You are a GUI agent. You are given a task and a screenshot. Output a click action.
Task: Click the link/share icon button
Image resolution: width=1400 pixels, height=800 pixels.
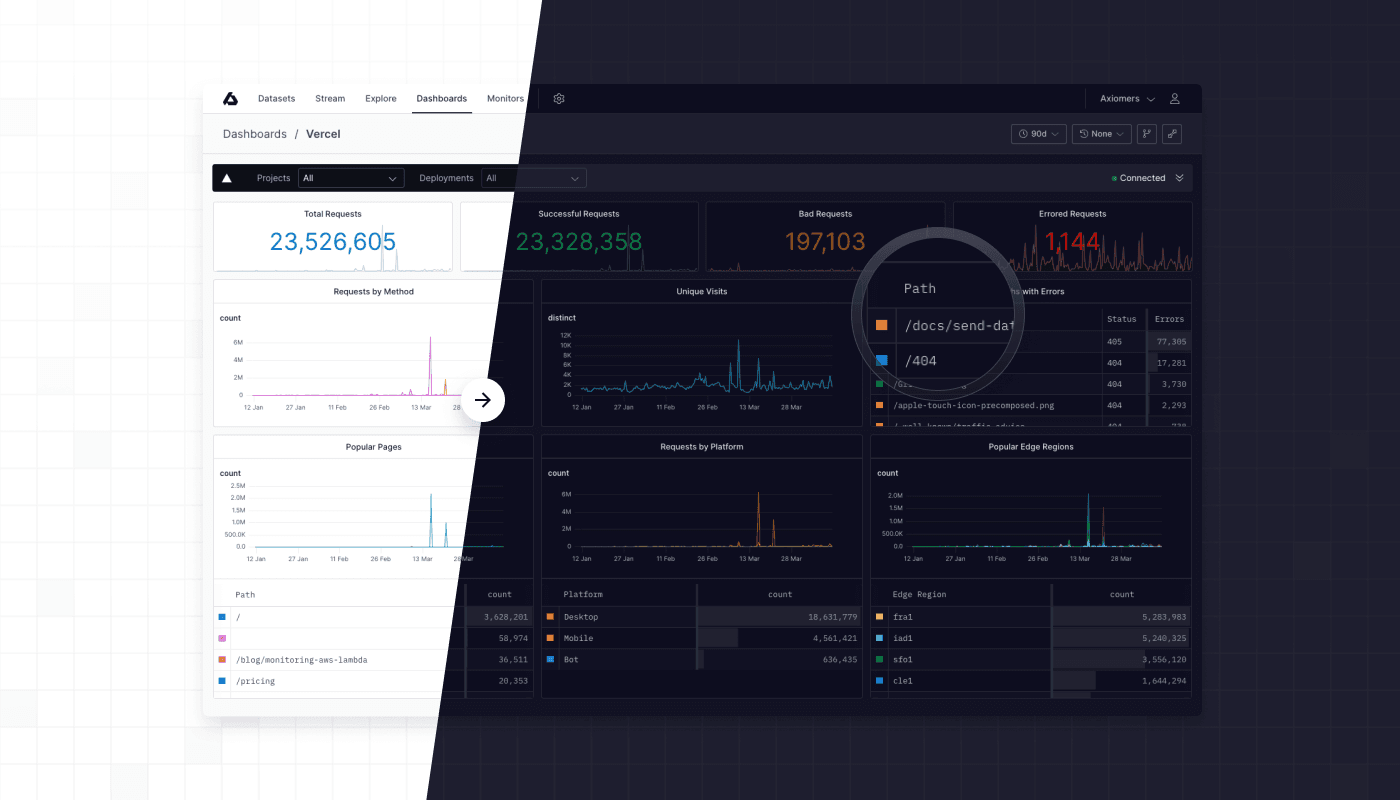(x=1171, y=134)
